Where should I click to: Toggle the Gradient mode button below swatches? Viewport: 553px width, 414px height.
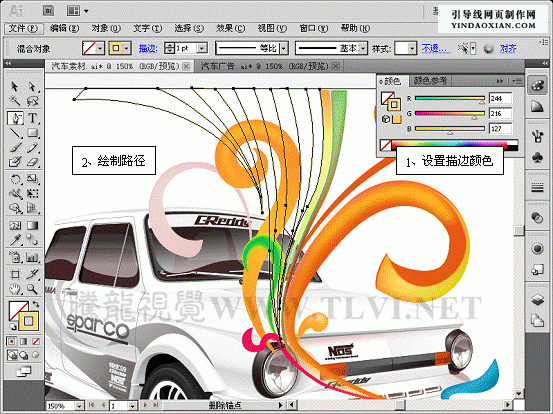24,341
